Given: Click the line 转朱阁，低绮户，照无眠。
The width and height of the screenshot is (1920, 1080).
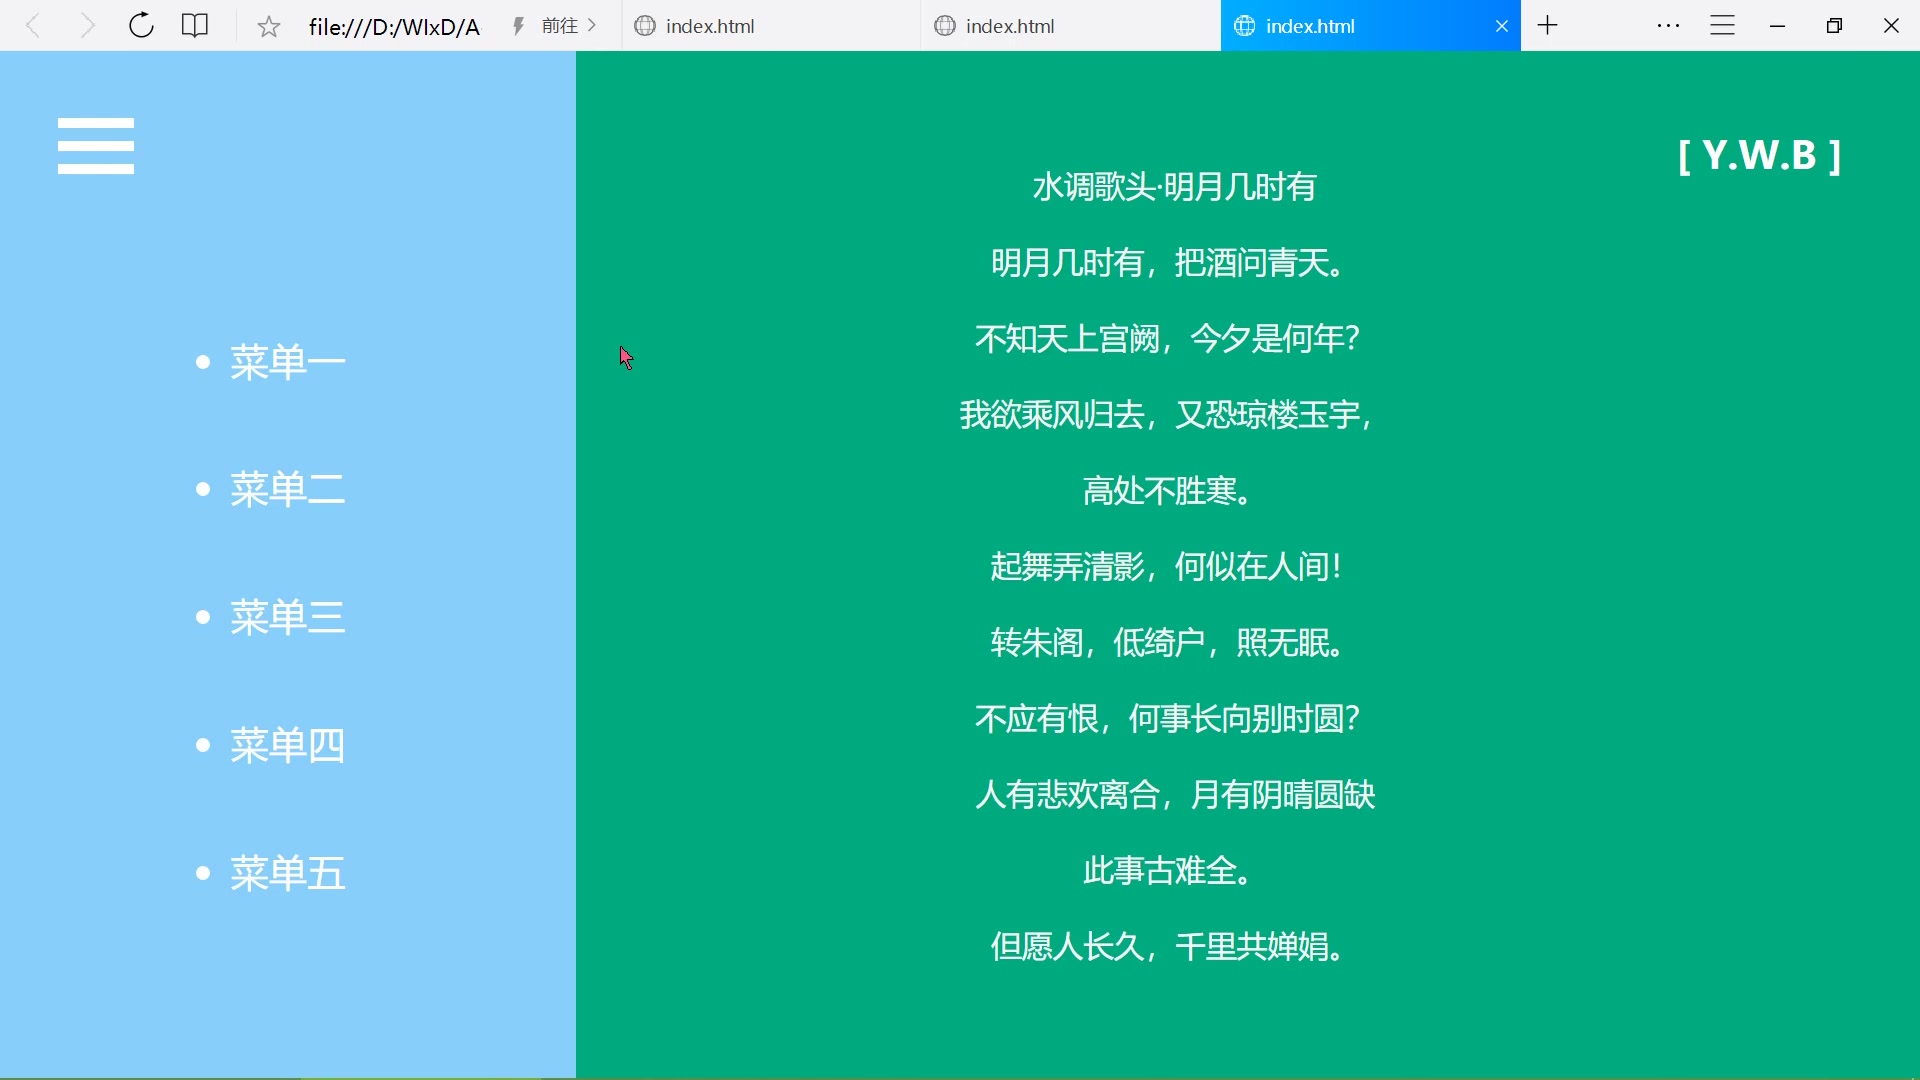Looking at the screenshot, I should tap(1168, 643).
